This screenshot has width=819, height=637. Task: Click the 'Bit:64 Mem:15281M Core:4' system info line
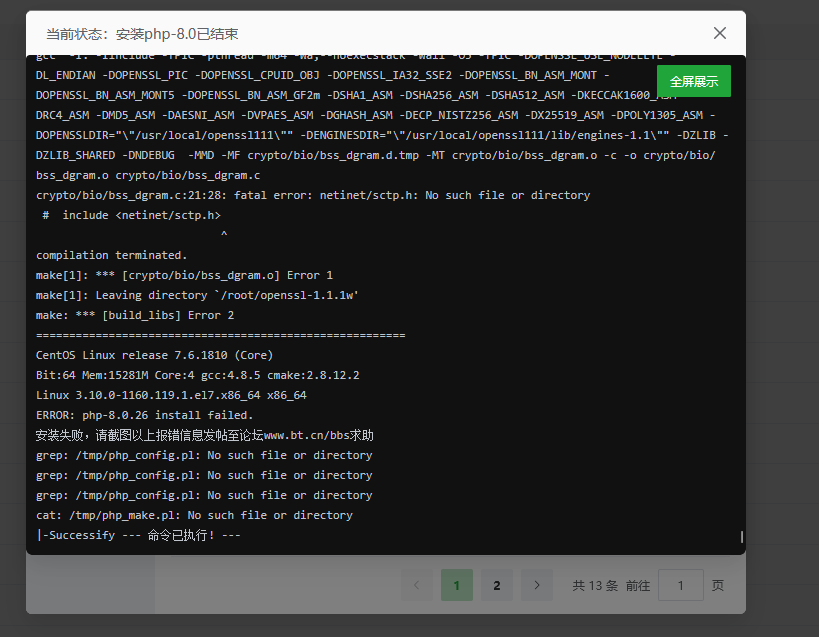point(197,375)
